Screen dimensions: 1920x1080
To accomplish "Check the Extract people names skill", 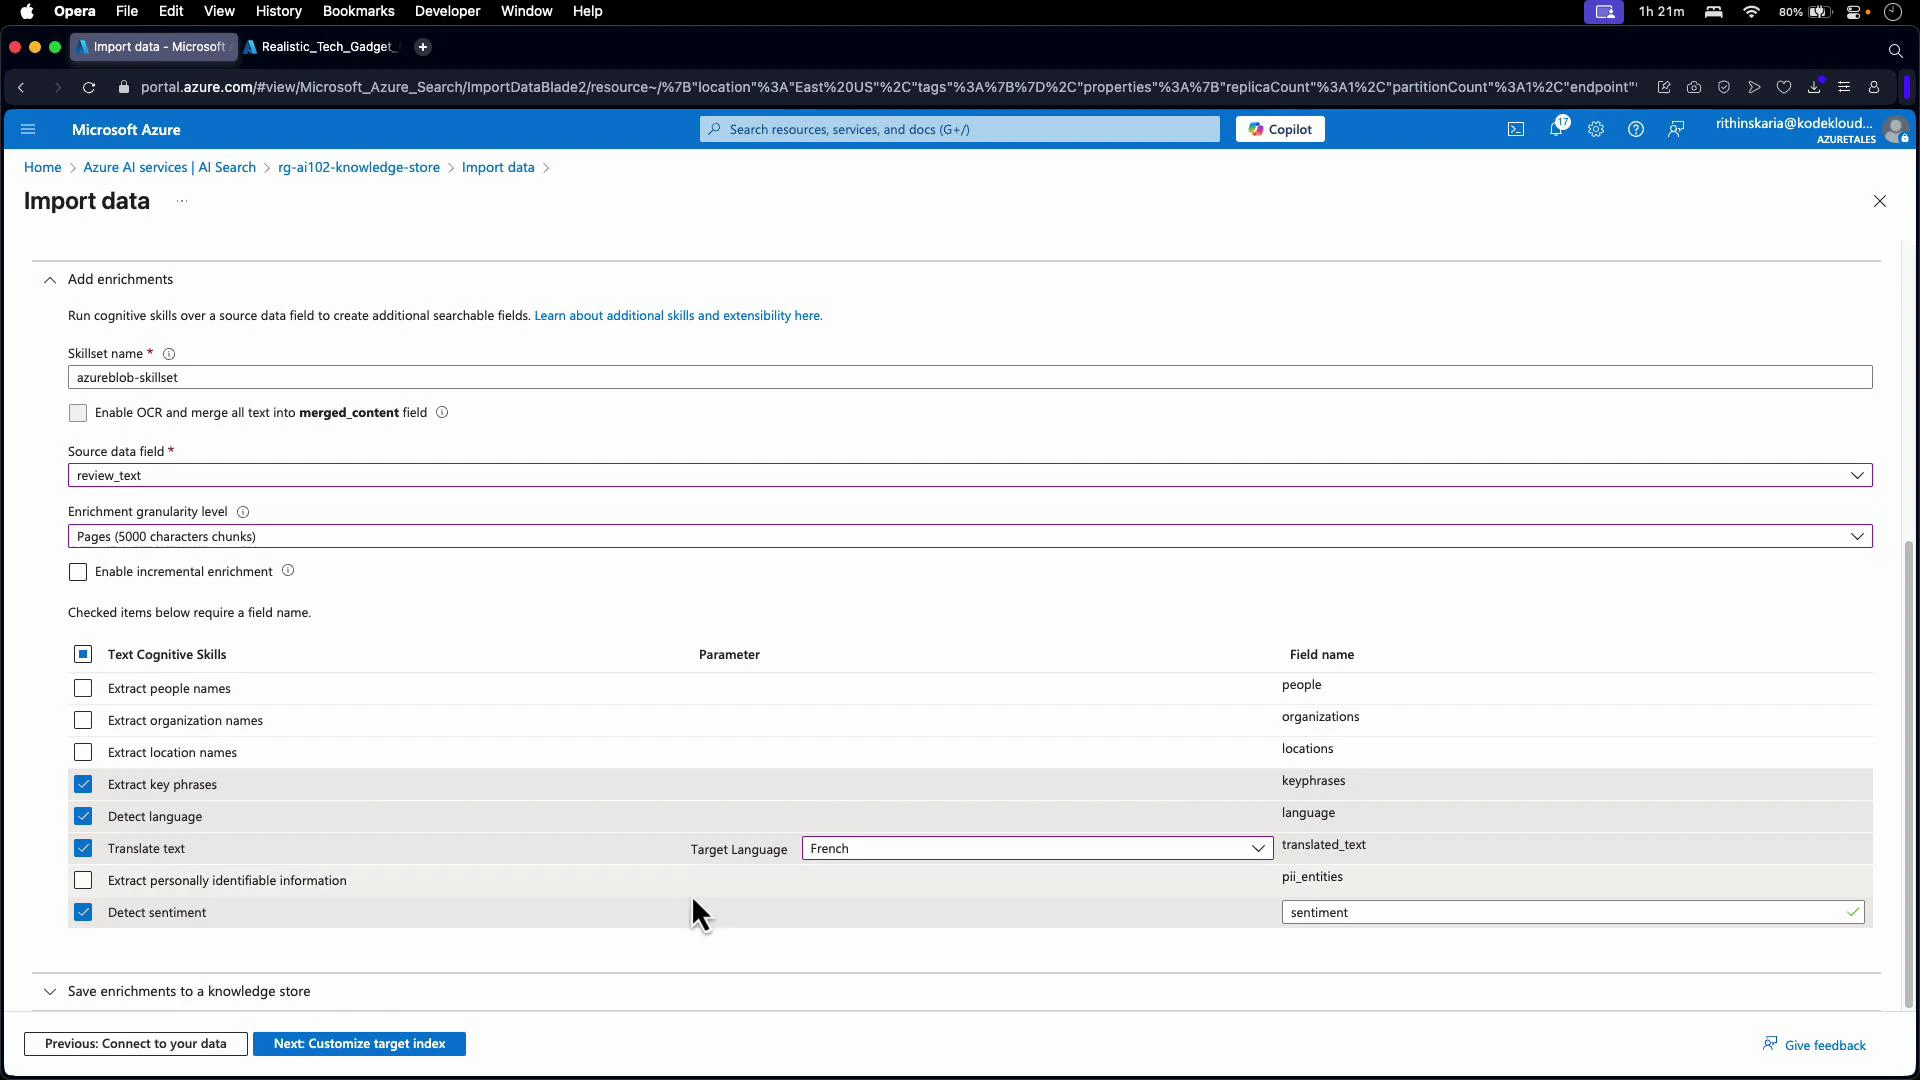I will point(83,688).
